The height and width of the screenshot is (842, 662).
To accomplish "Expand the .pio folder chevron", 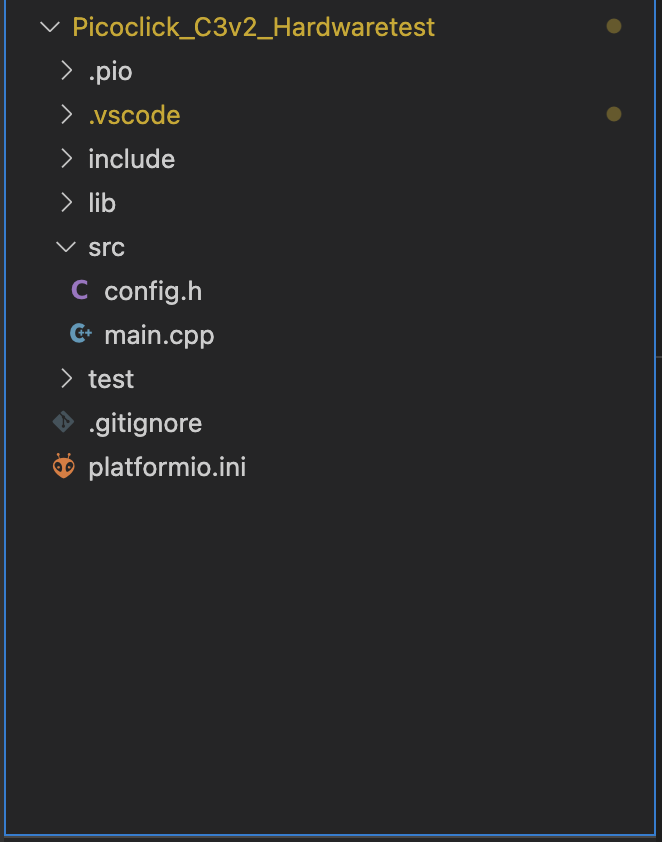I will coord(67,70).
